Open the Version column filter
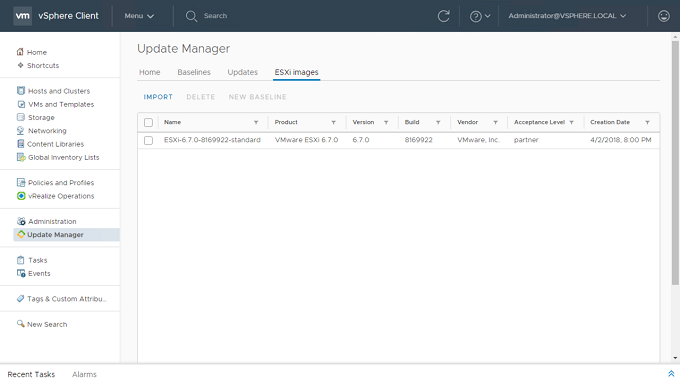 pyautogui.click(x=386, y=122)
